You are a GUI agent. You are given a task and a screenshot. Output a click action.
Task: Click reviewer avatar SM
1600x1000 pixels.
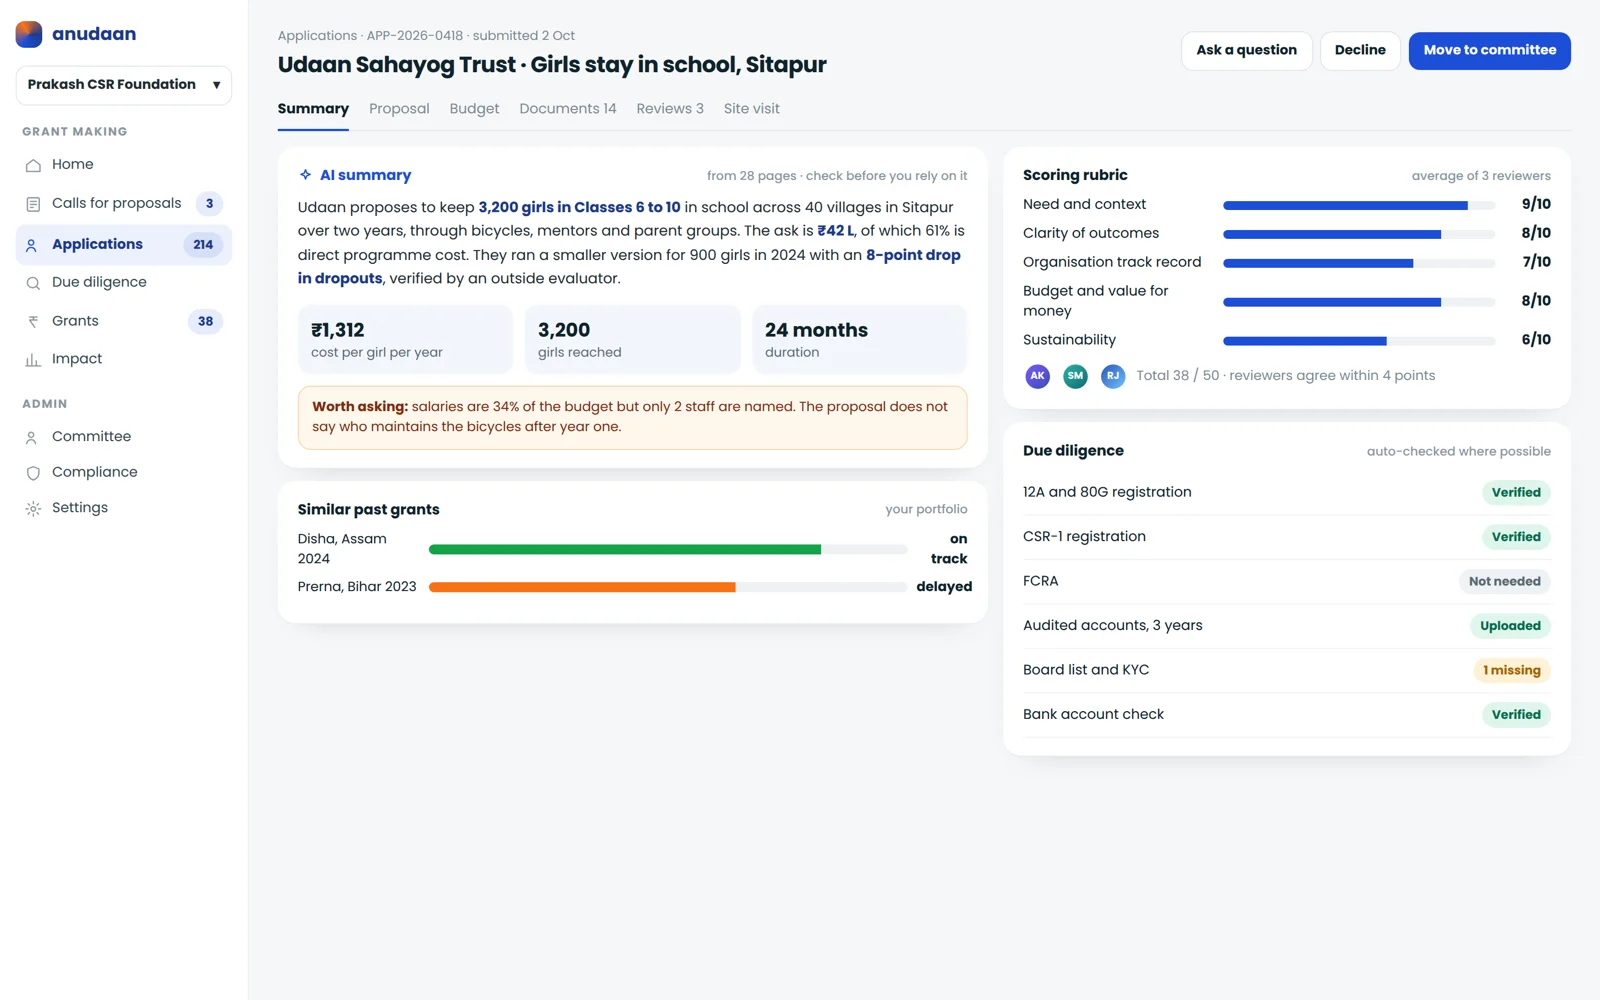coord(1075,376)
